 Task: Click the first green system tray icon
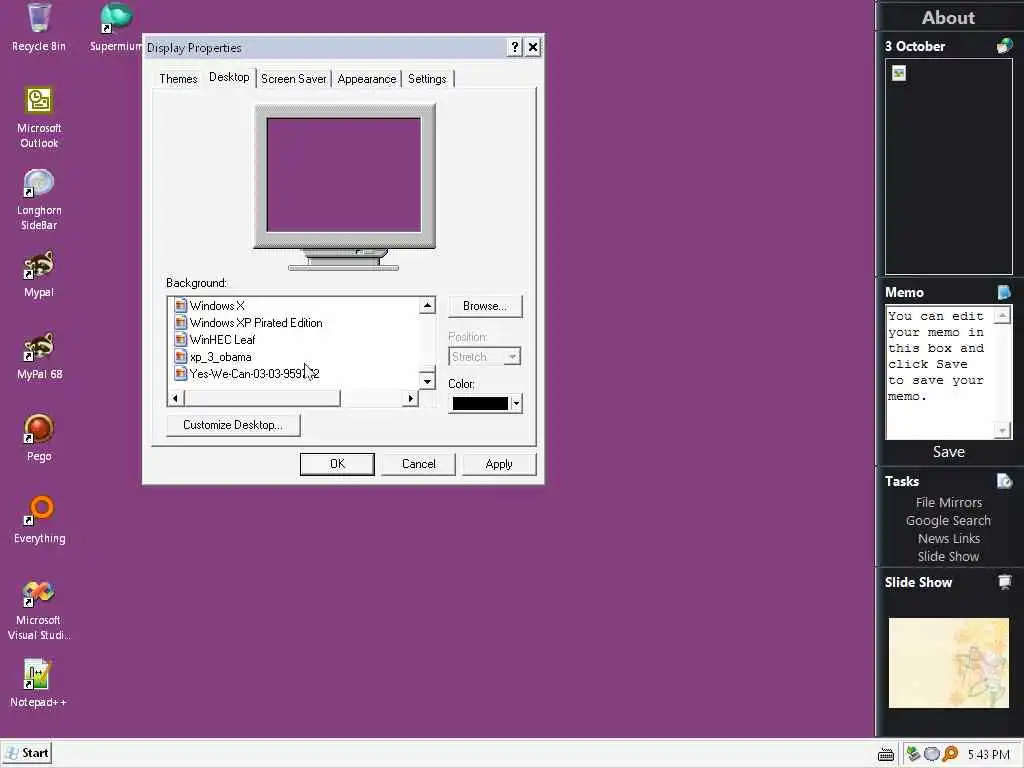(913, 754)
